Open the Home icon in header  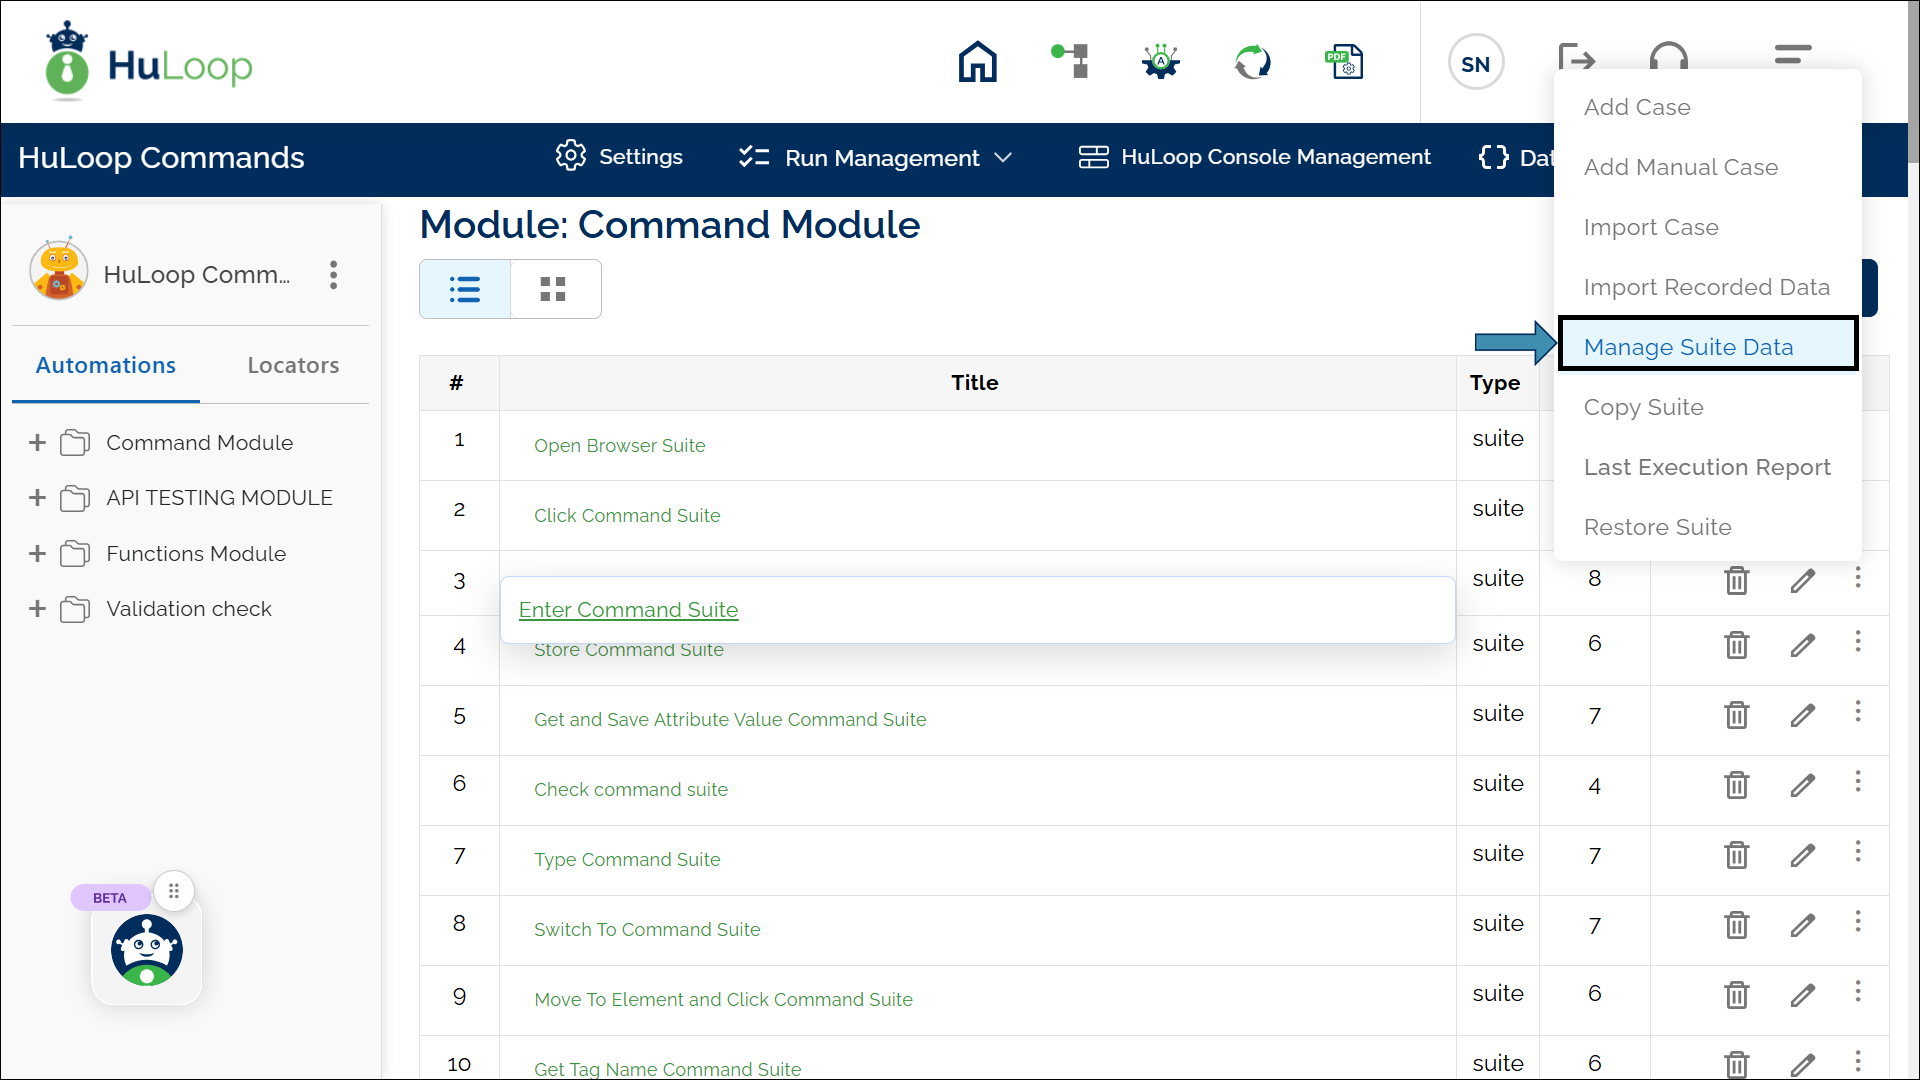(x=977, y=62)
